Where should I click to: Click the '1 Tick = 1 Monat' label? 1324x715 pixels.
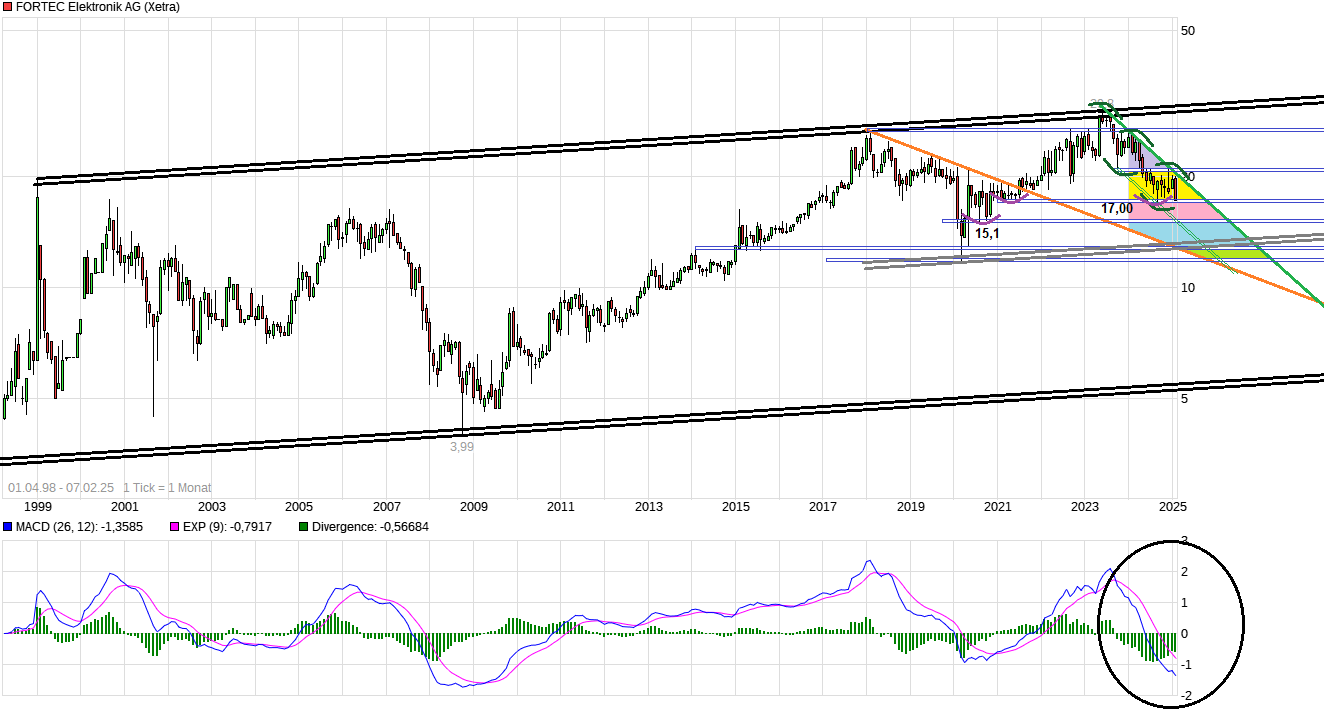167,487
